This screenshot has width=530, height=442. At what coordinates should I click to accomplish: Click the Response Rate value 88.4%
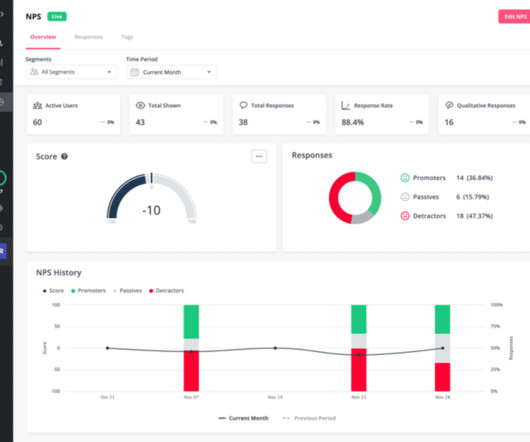coord(353,122)
